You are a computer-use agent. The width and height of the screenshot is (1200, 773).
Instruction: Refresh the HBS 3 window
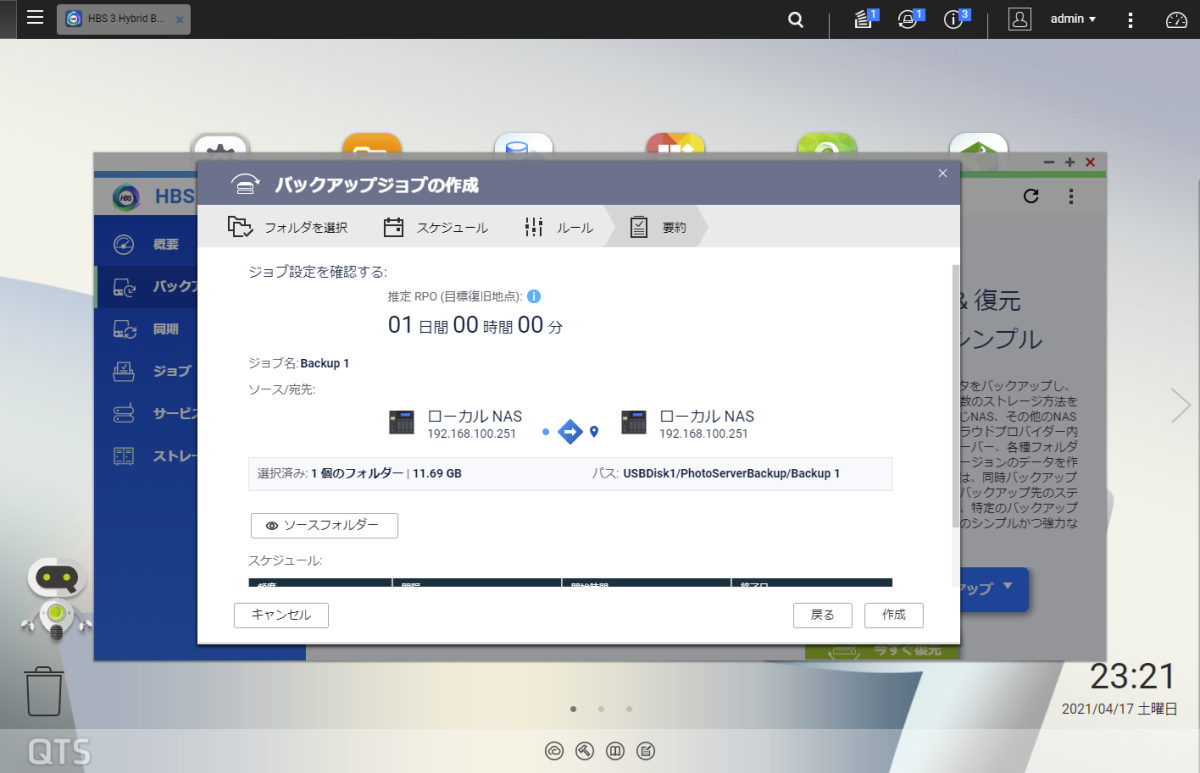(1032, 197)
